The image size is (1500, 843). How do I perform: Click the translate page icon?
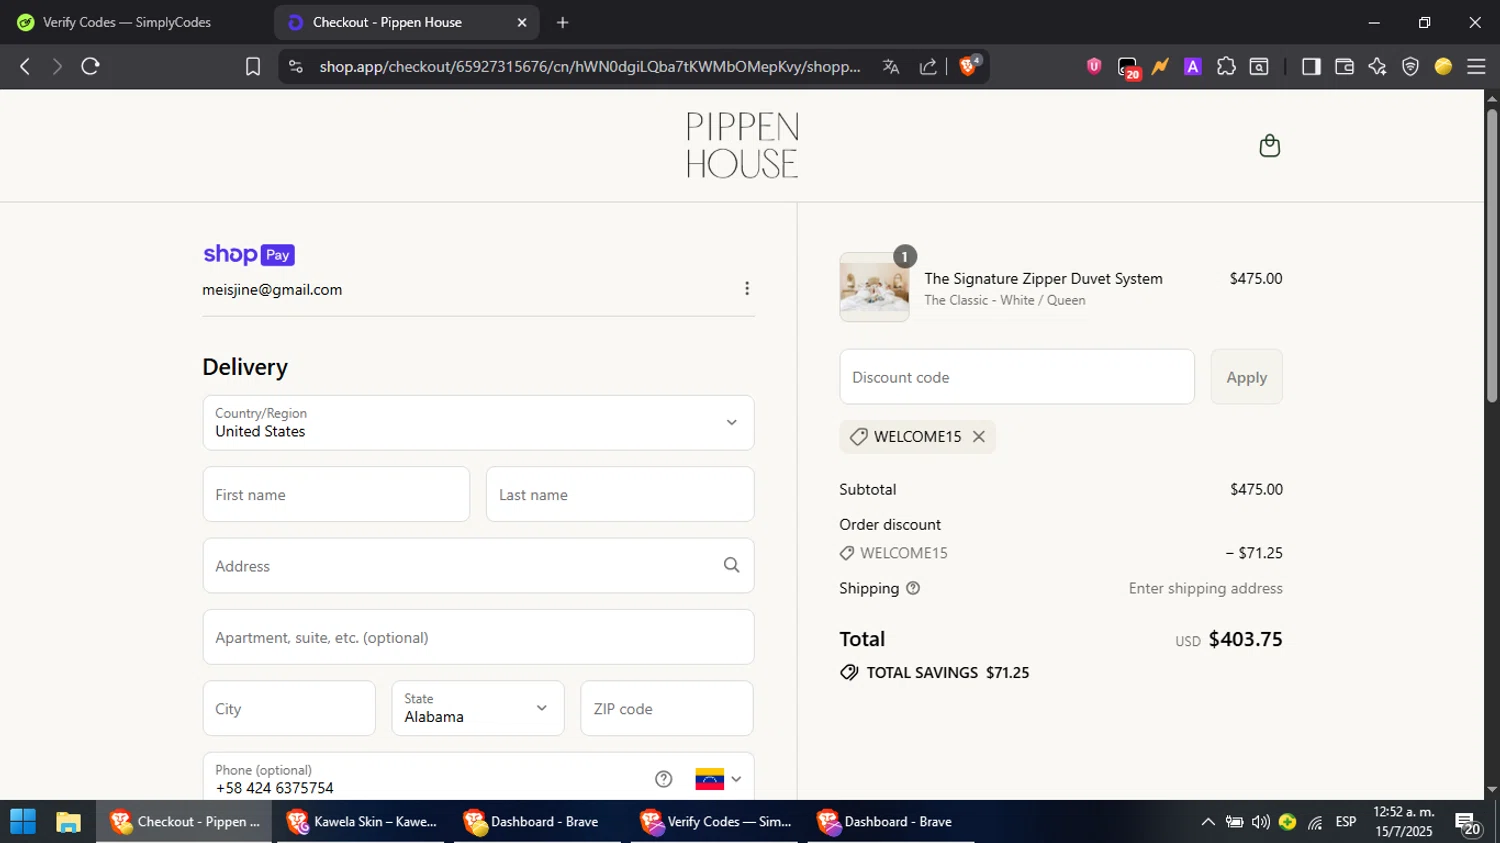coord(891,66)
